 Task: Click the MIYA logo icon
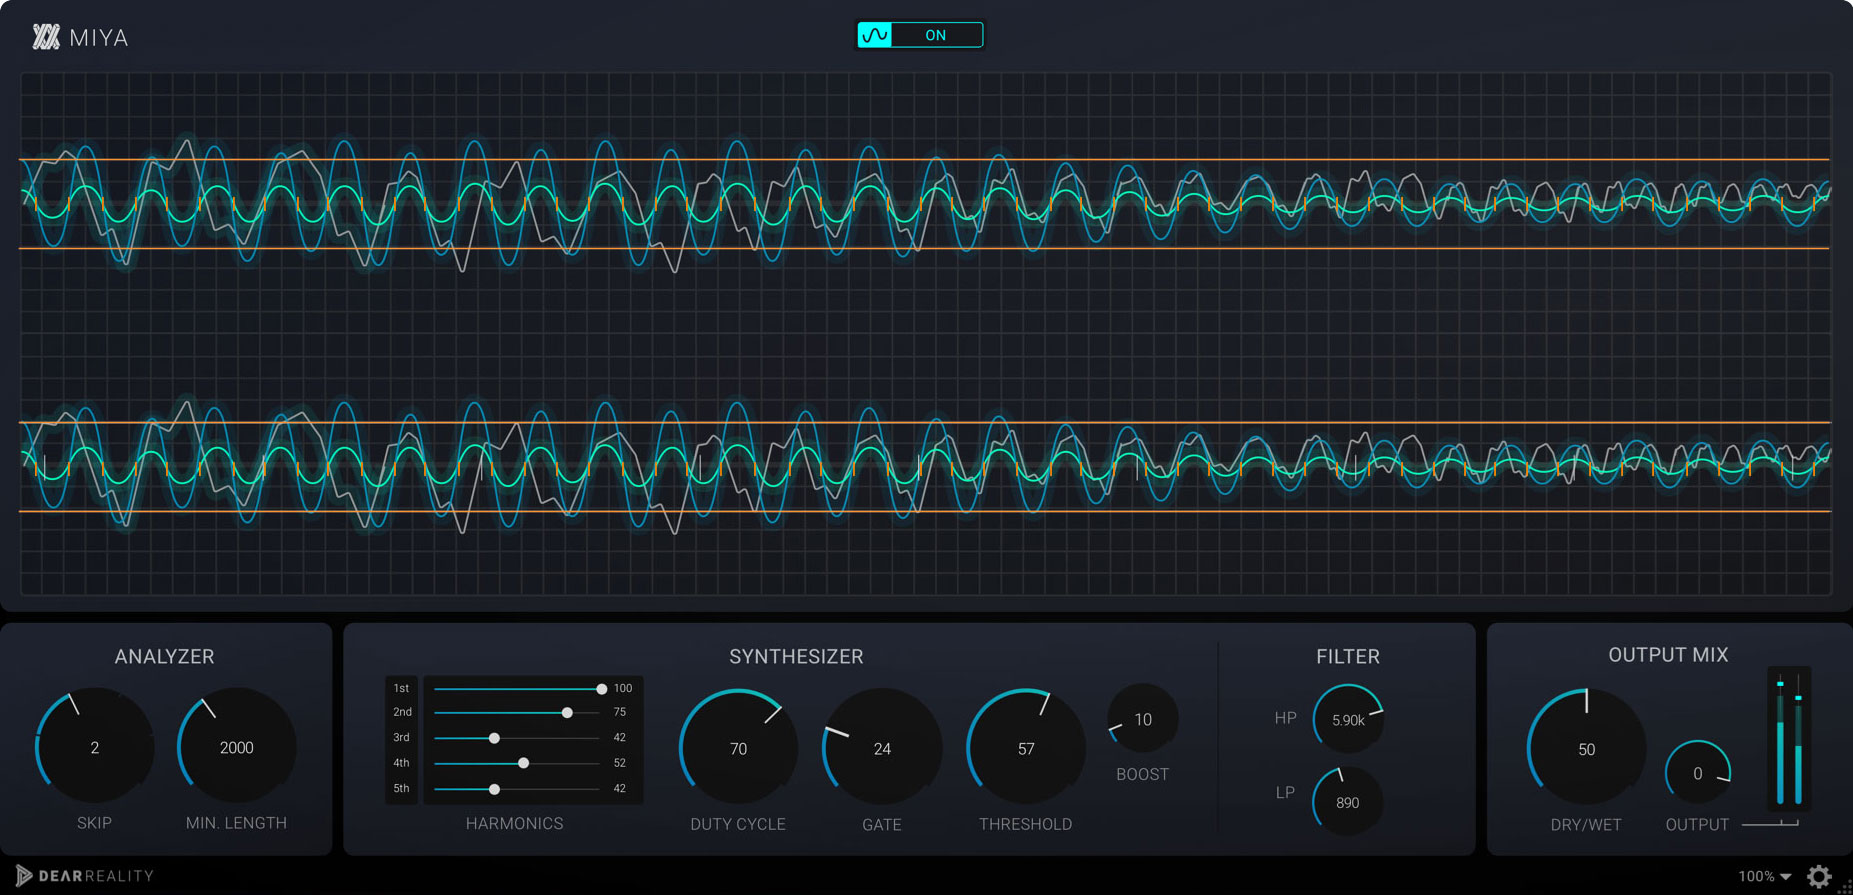[x=46, y=38]
